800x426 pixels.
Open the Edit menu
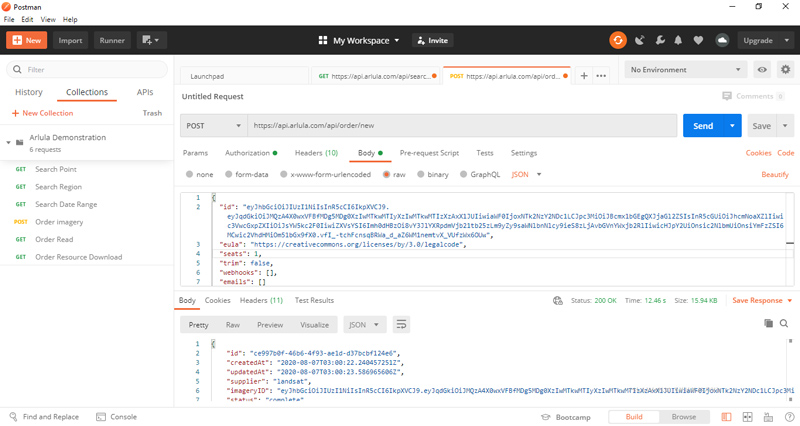pos(27,19)
